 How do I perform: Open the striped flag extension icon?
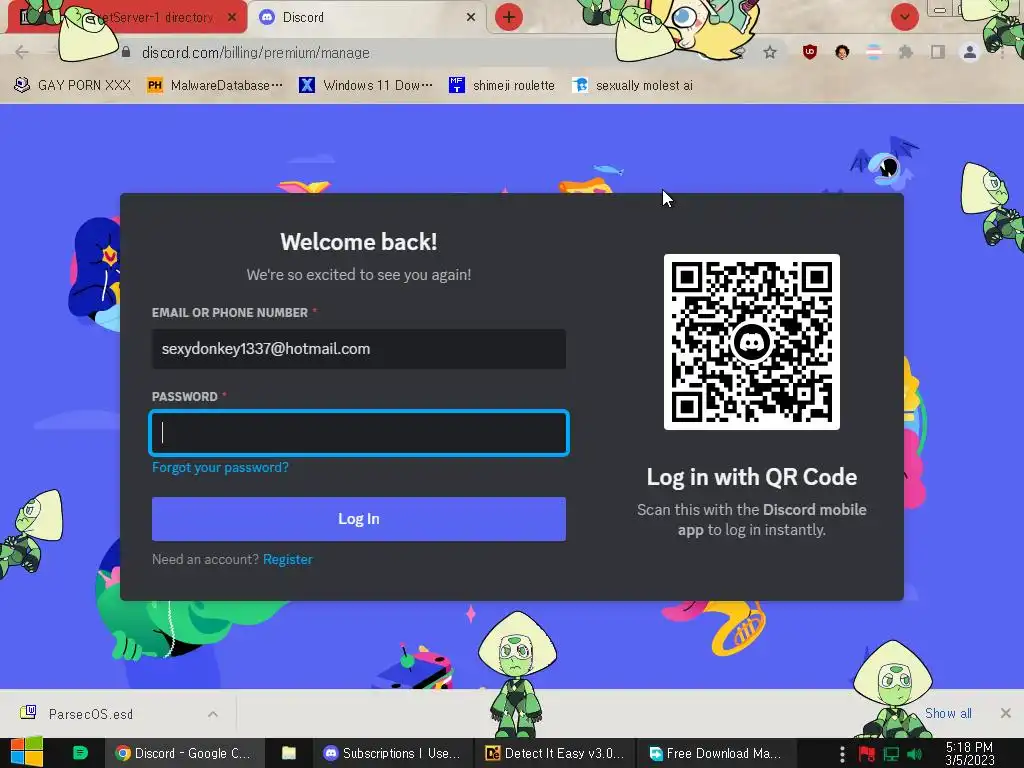874,52
